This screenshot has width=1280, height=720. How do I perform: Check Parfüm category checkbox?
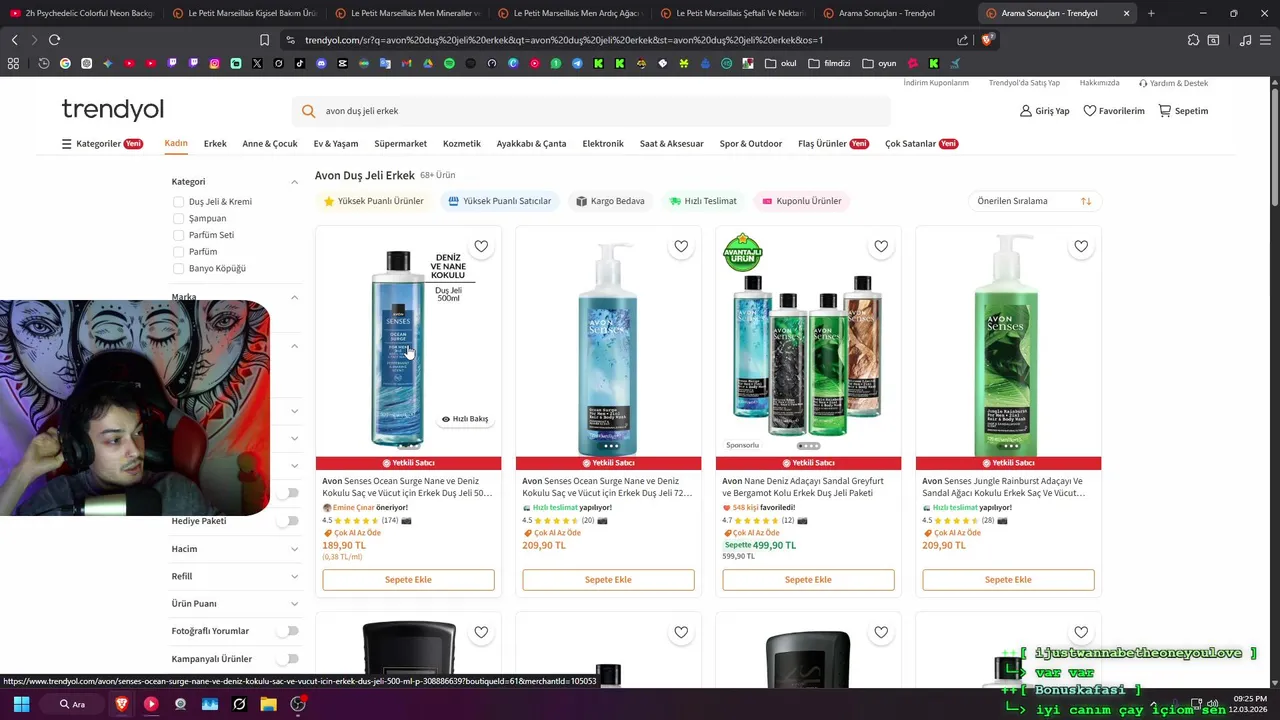pos(179,252)
